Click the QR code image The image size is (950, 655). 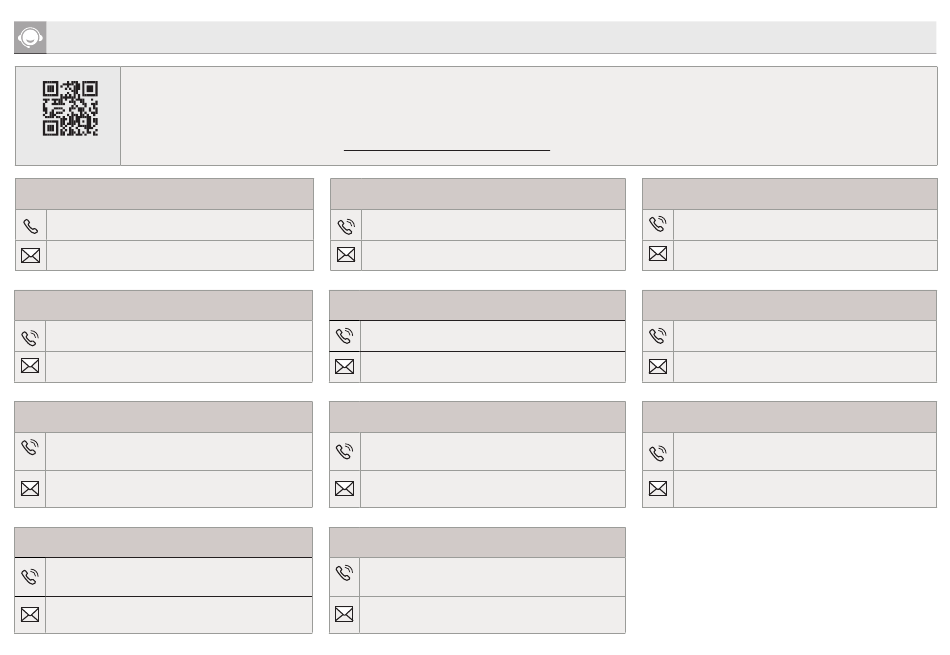click(69, 108)
